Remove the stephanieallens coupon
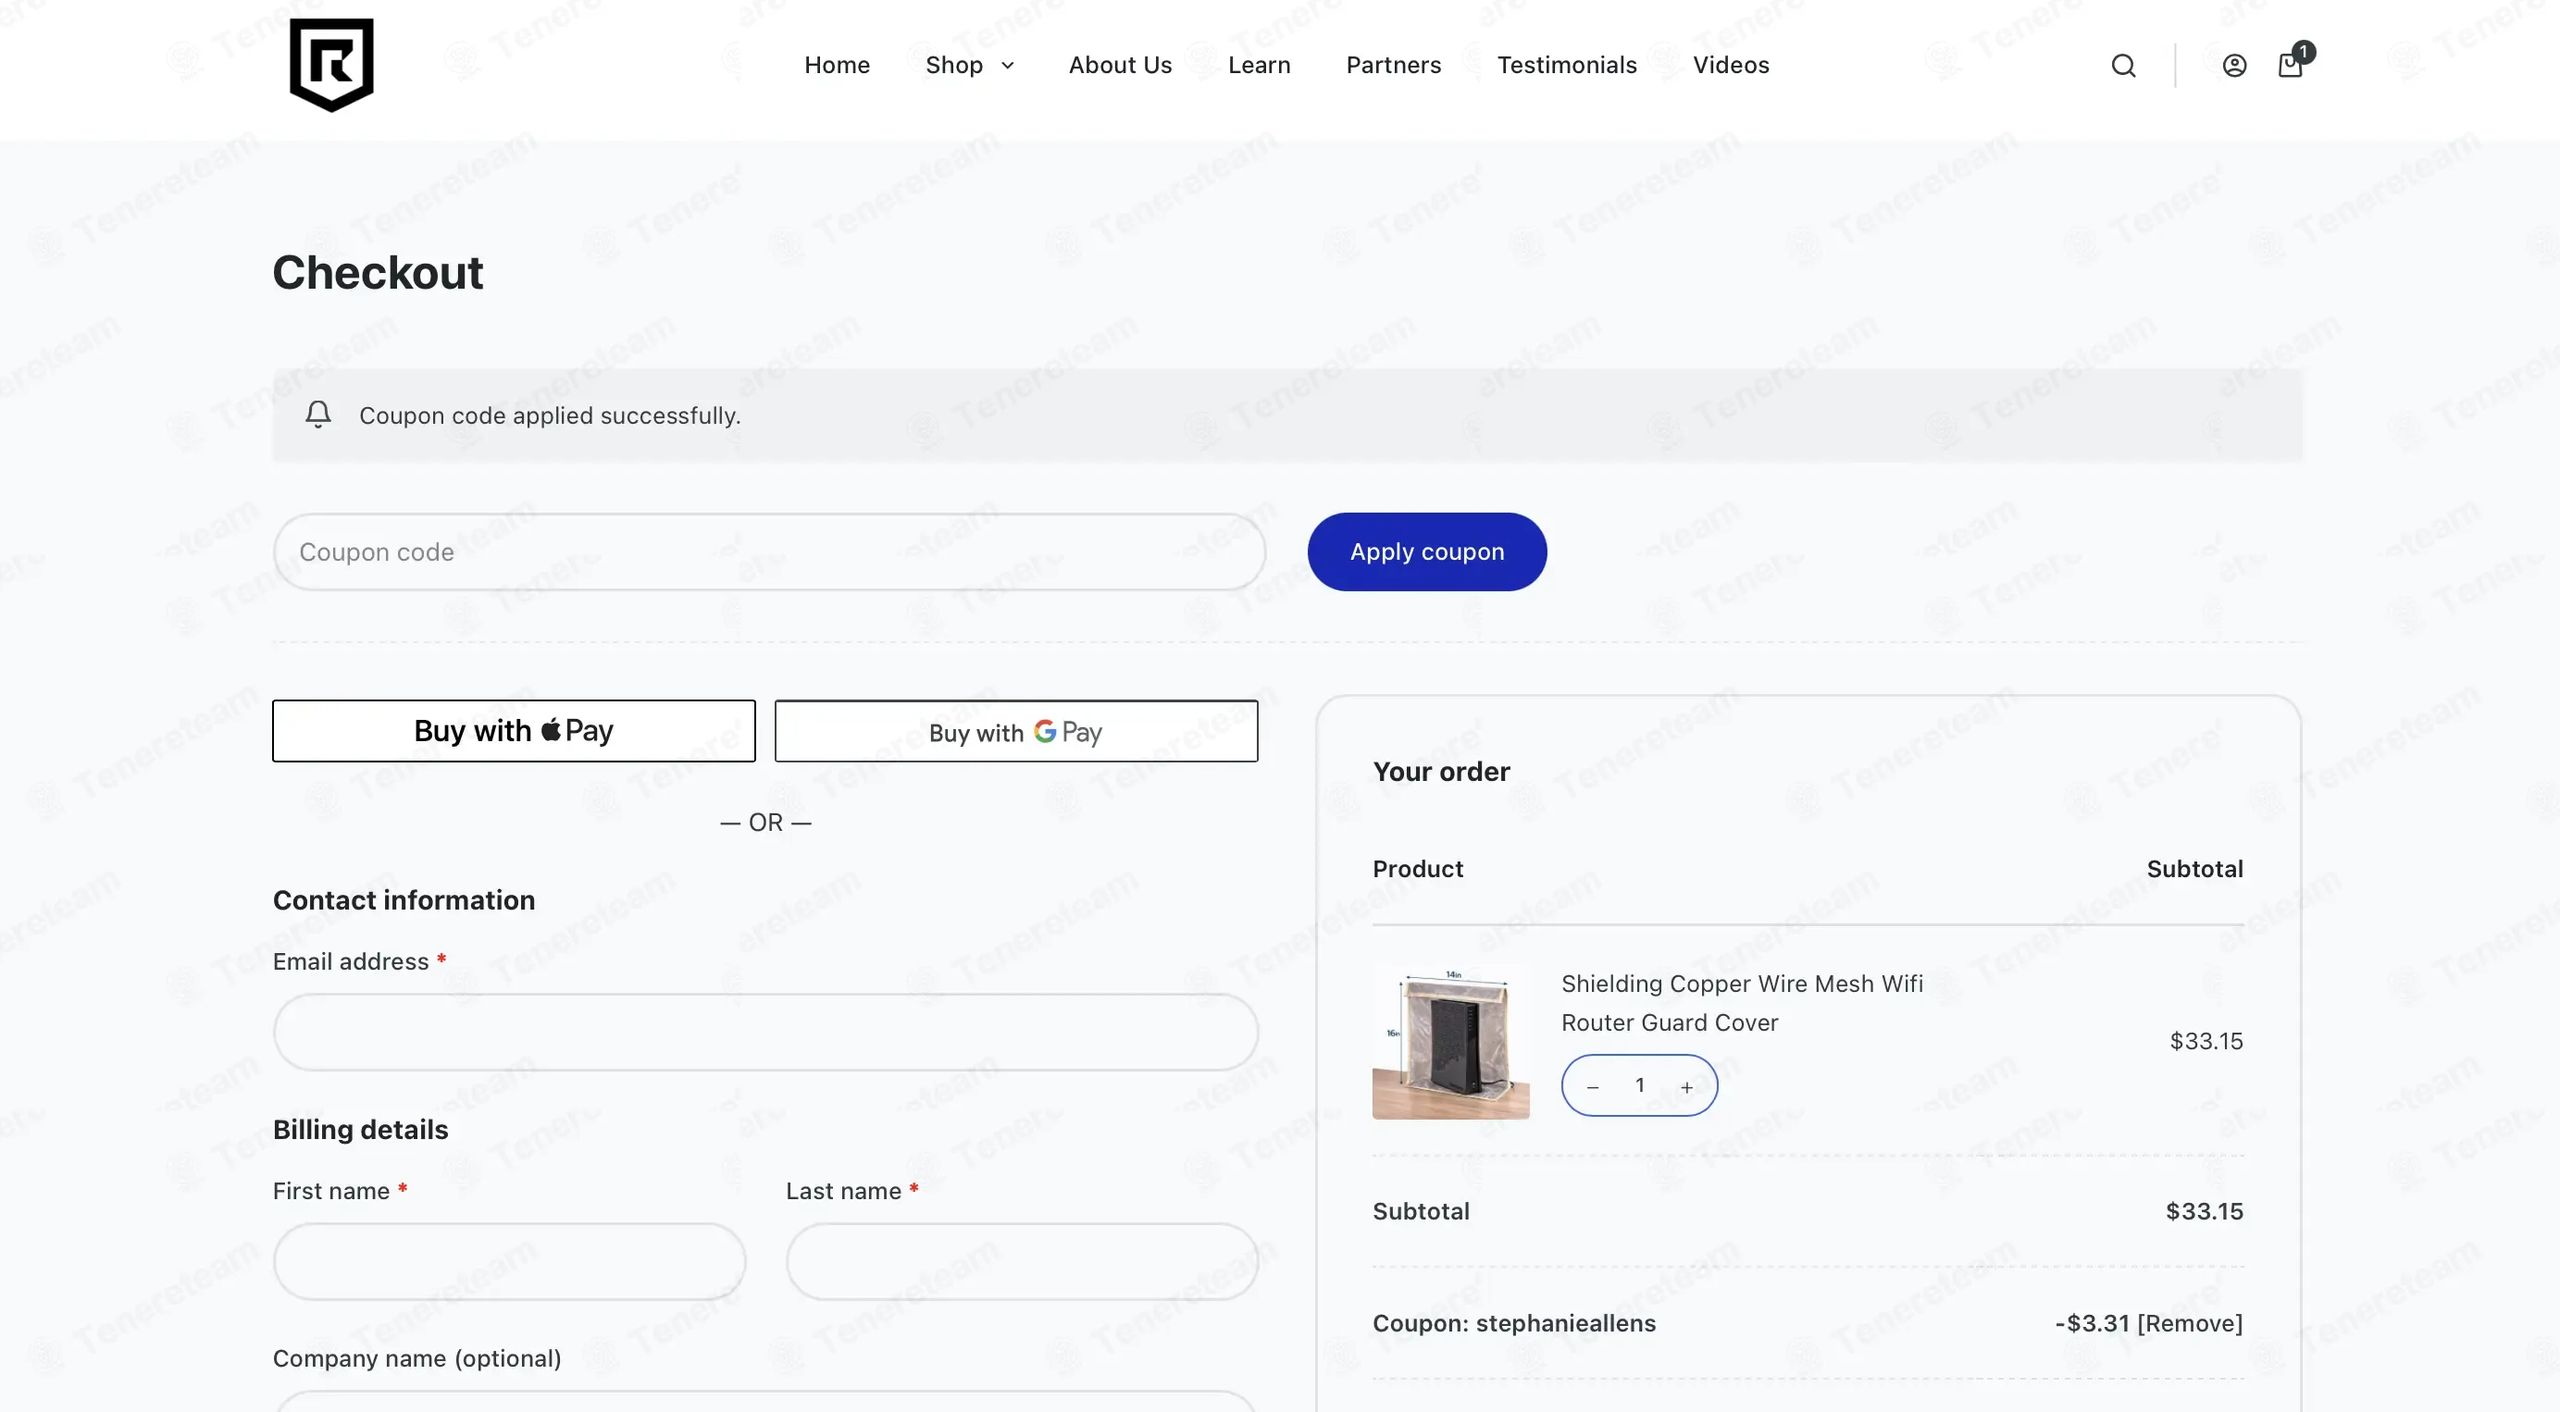This screenshot has width=2560, height=1412. pos(2190,1324)
